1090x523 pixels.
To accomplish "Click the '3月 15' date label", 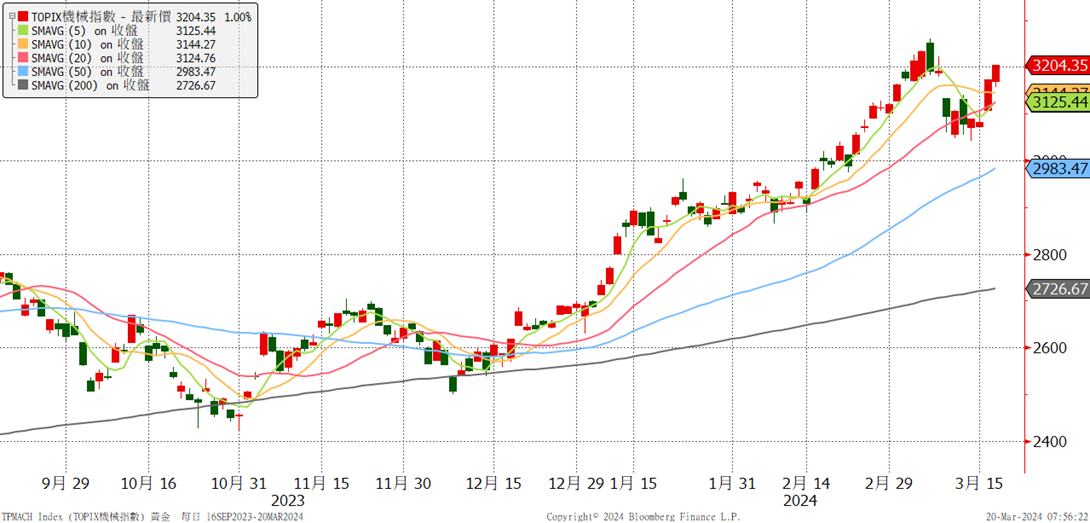I will [980, 483].
